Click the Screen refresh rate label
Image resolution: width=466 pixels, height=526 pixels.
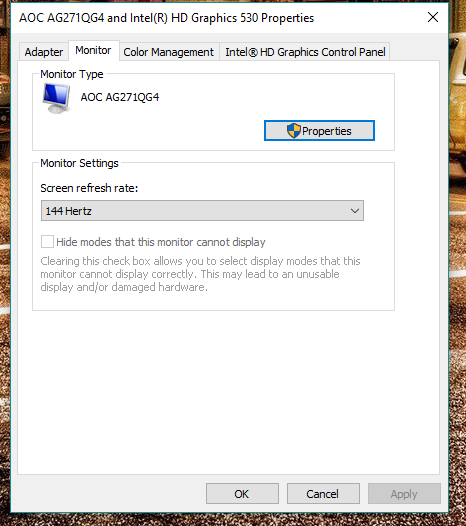[89, 188]
